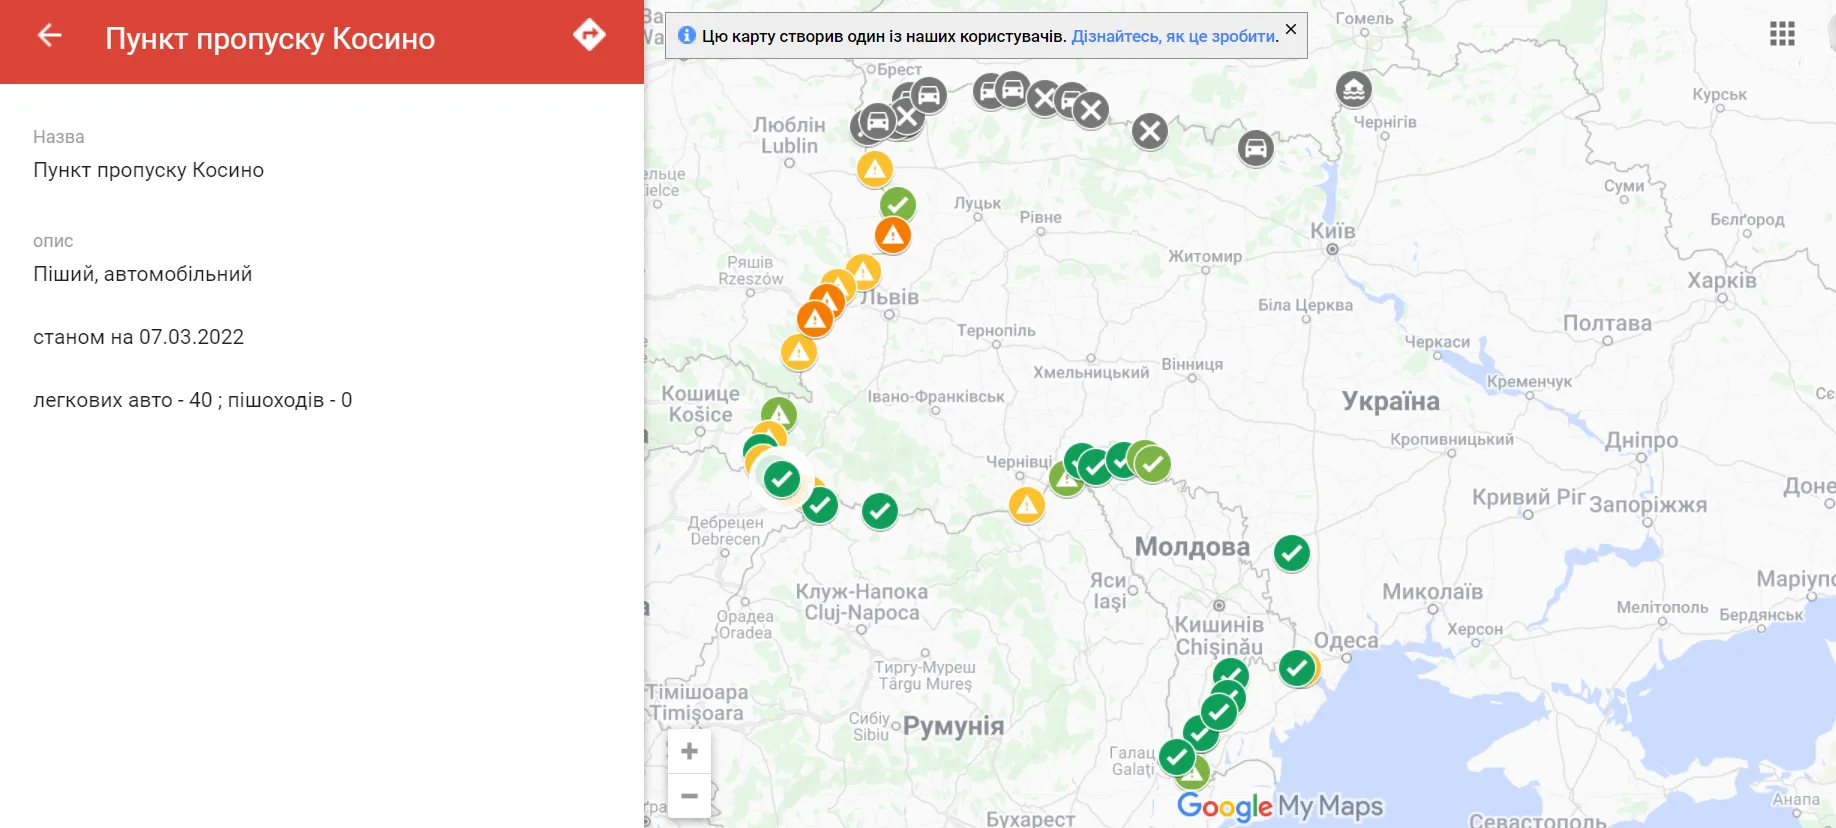Click the Назва value Пункт пропуску Косино

tap(149, 170)
